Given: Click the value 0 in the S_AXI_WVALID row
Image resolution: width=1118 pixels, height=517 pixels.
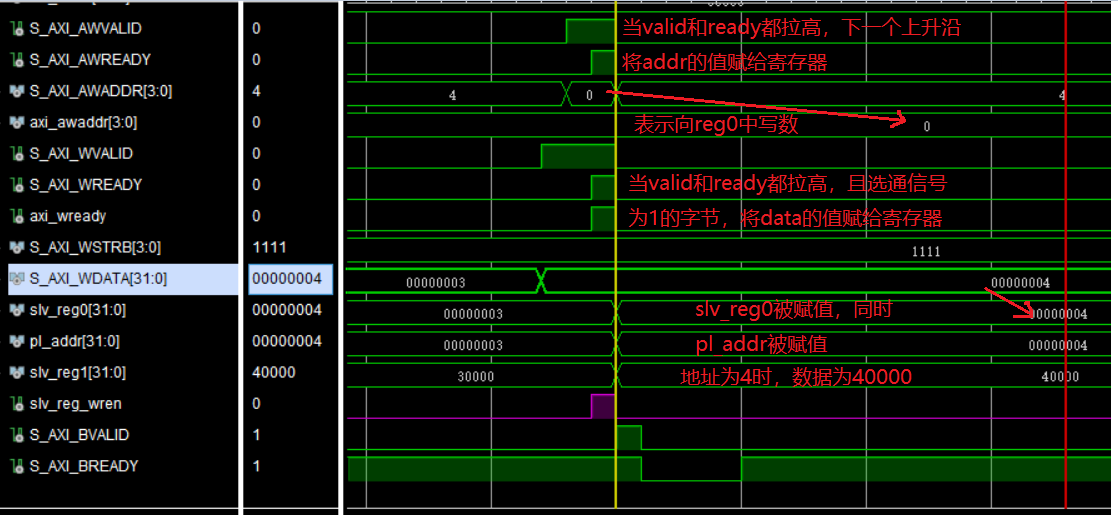Looking at the screenshot, I should click(x=256, y=154).
